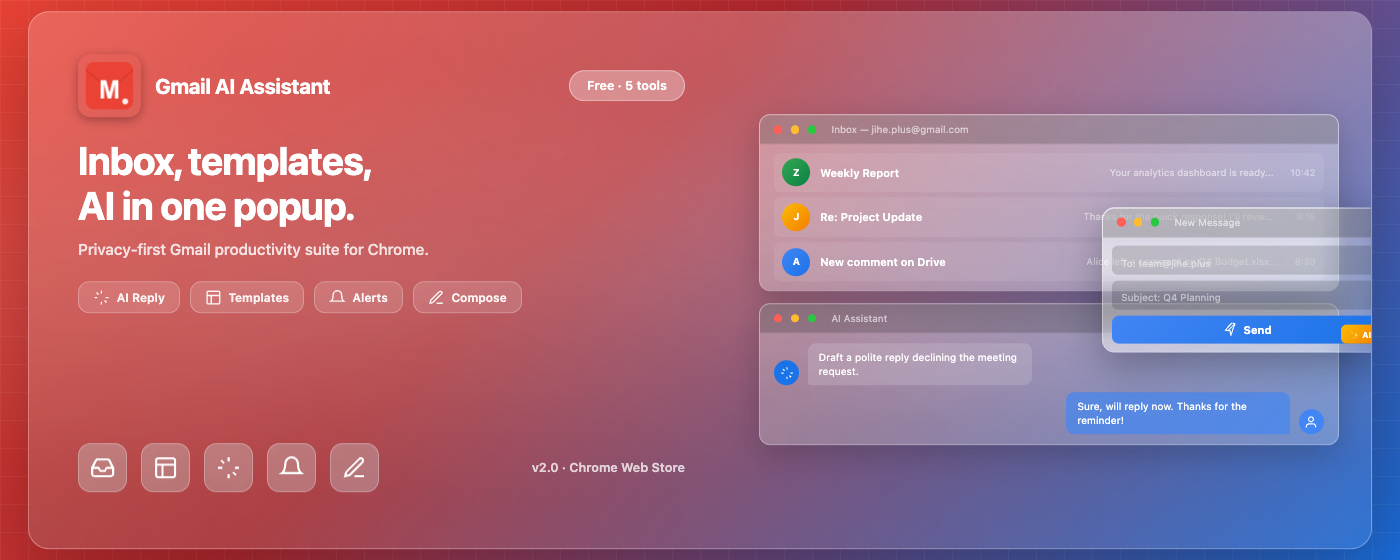
Task: Click the analytics dashboard preview text
Action: [x=1192, y=173]
